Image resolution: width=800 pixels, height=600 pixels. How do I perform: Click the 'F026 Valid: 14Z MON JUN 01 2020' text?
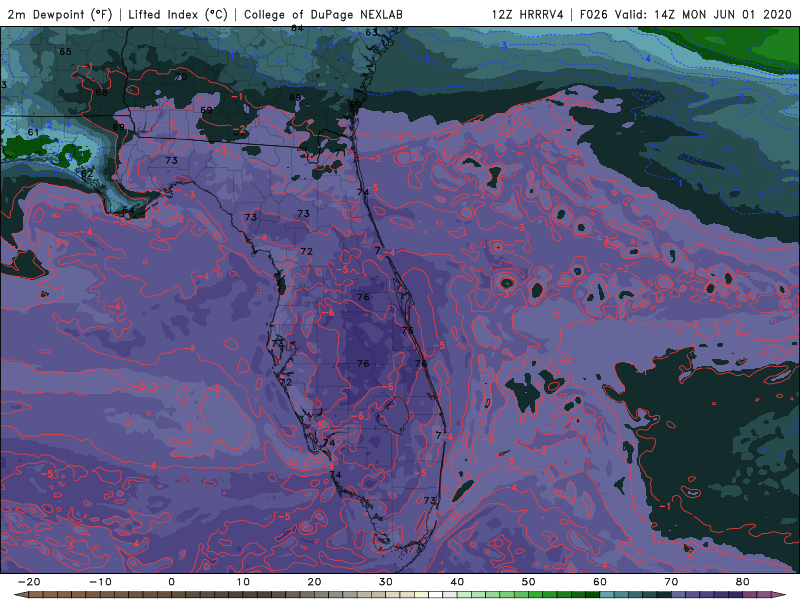pos(685,14)
